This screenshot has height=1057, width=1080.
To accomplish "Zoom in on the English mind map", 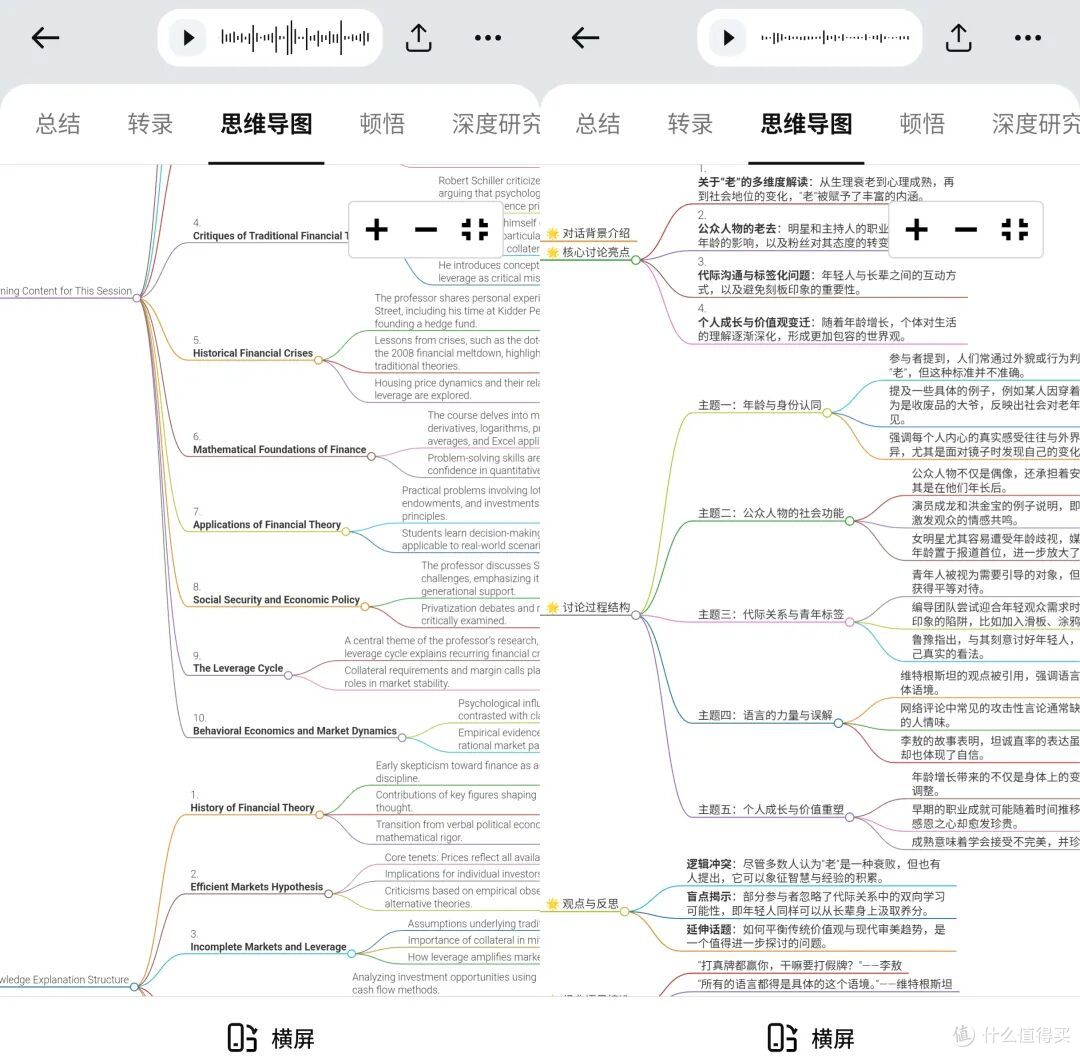I will 376,230.
